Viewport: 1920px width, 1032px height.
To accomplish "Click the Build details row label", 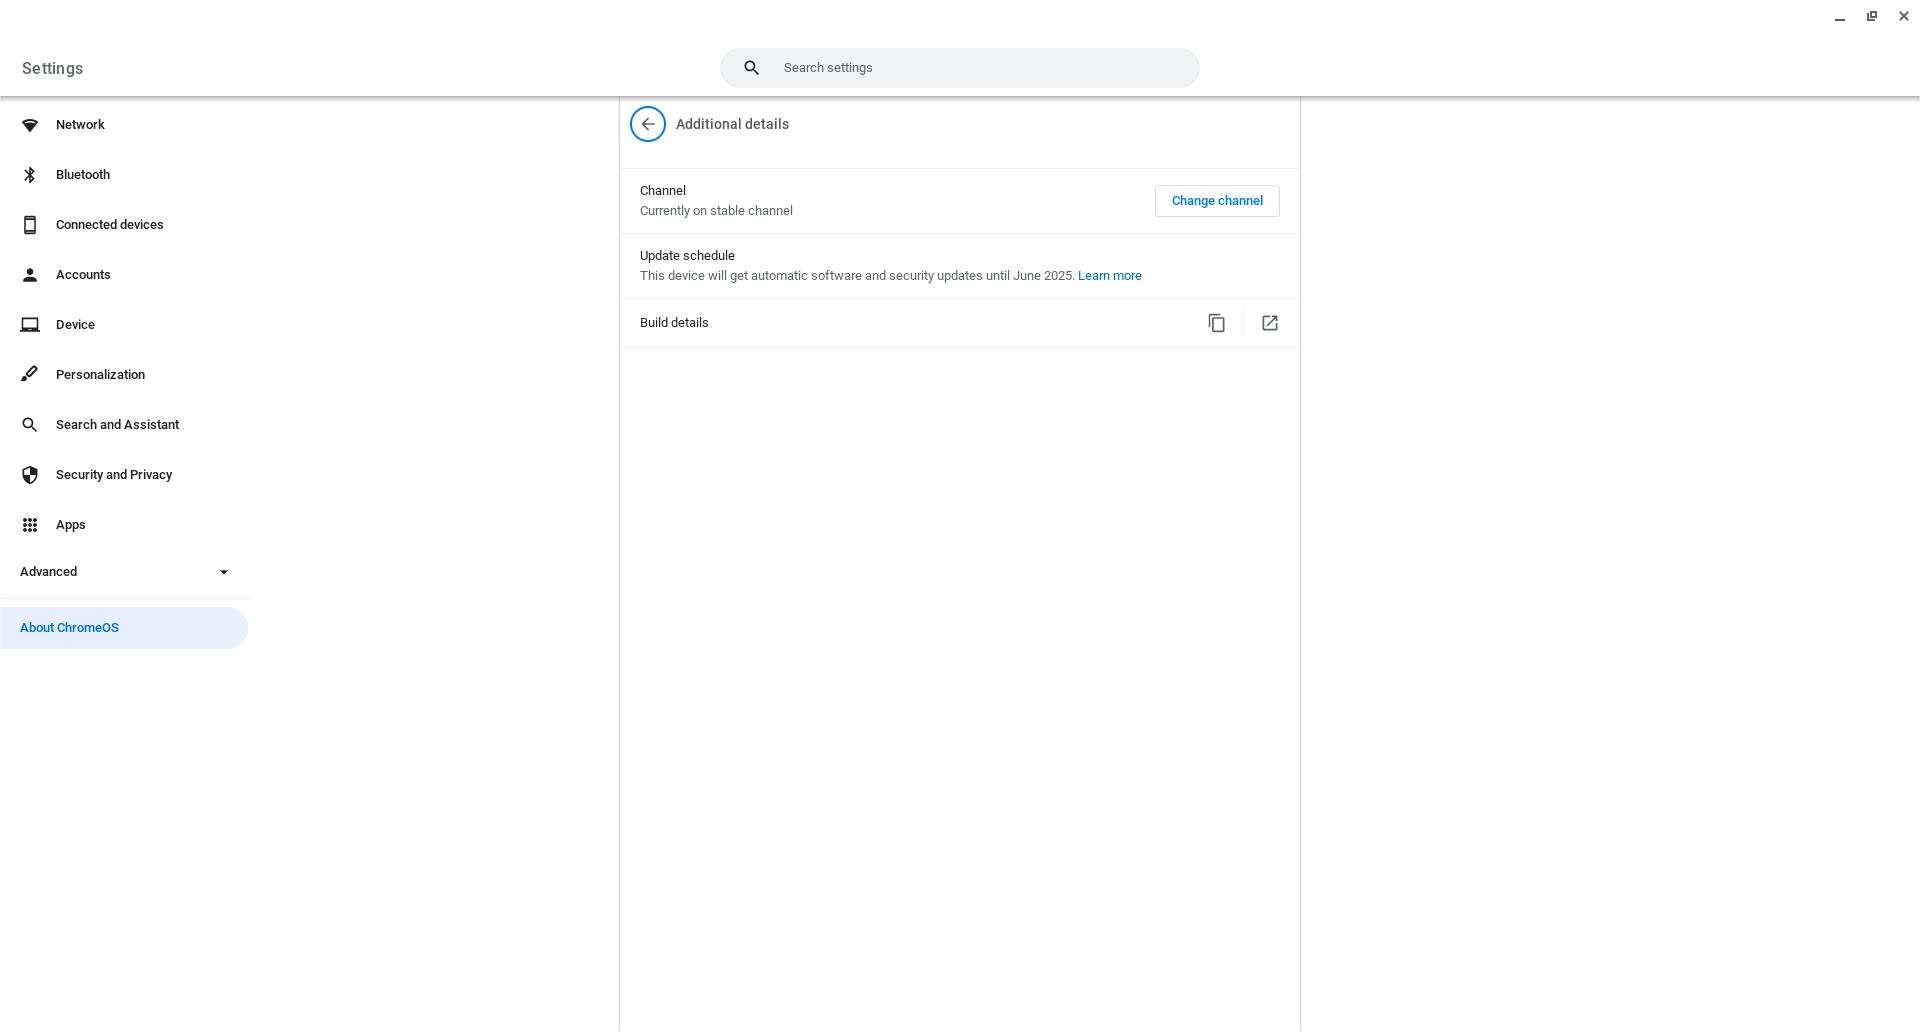I will click(x=674, y=323).
